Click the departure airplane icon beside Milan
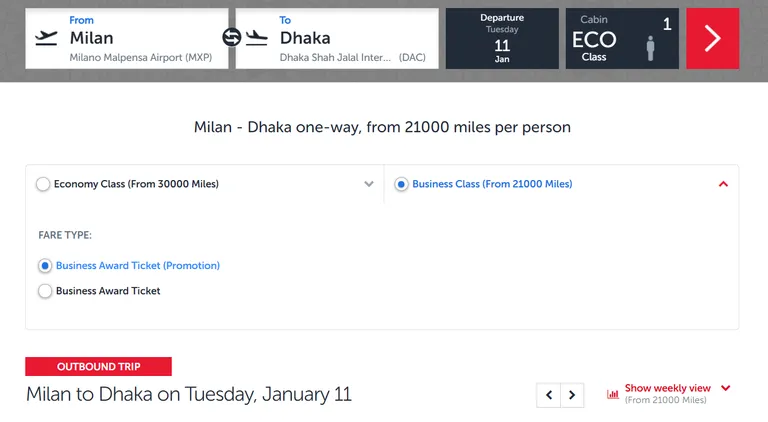768x422 pixels. tap(47, 38)
